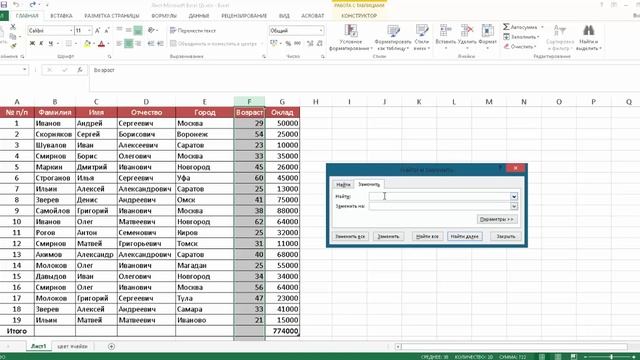Open ГЛАВНАЯ ribbon tab
Screen dimensions: 640x360
[27, 16]
